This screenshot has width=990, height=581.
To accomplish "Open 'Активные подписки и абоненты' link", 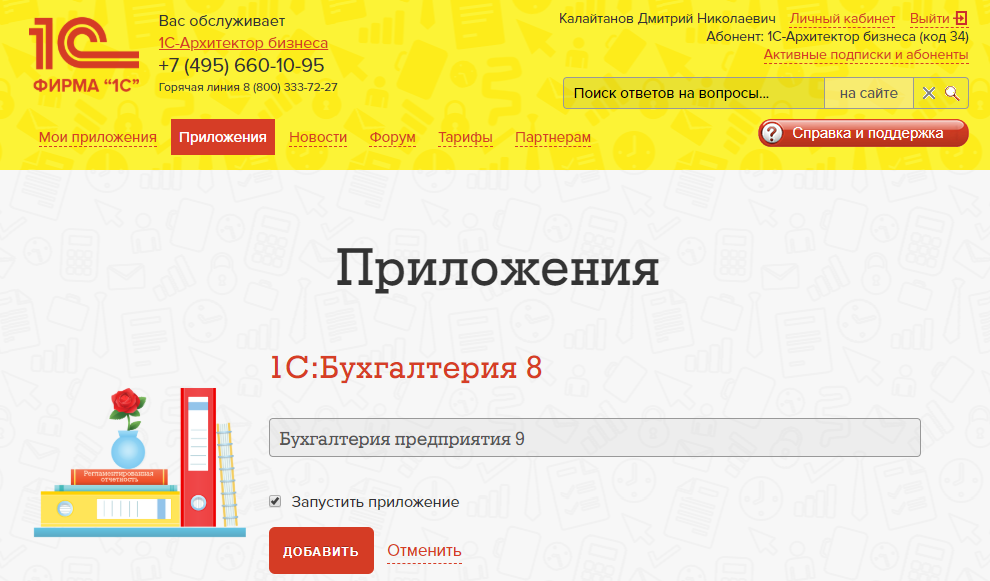I will coord(866,55).
